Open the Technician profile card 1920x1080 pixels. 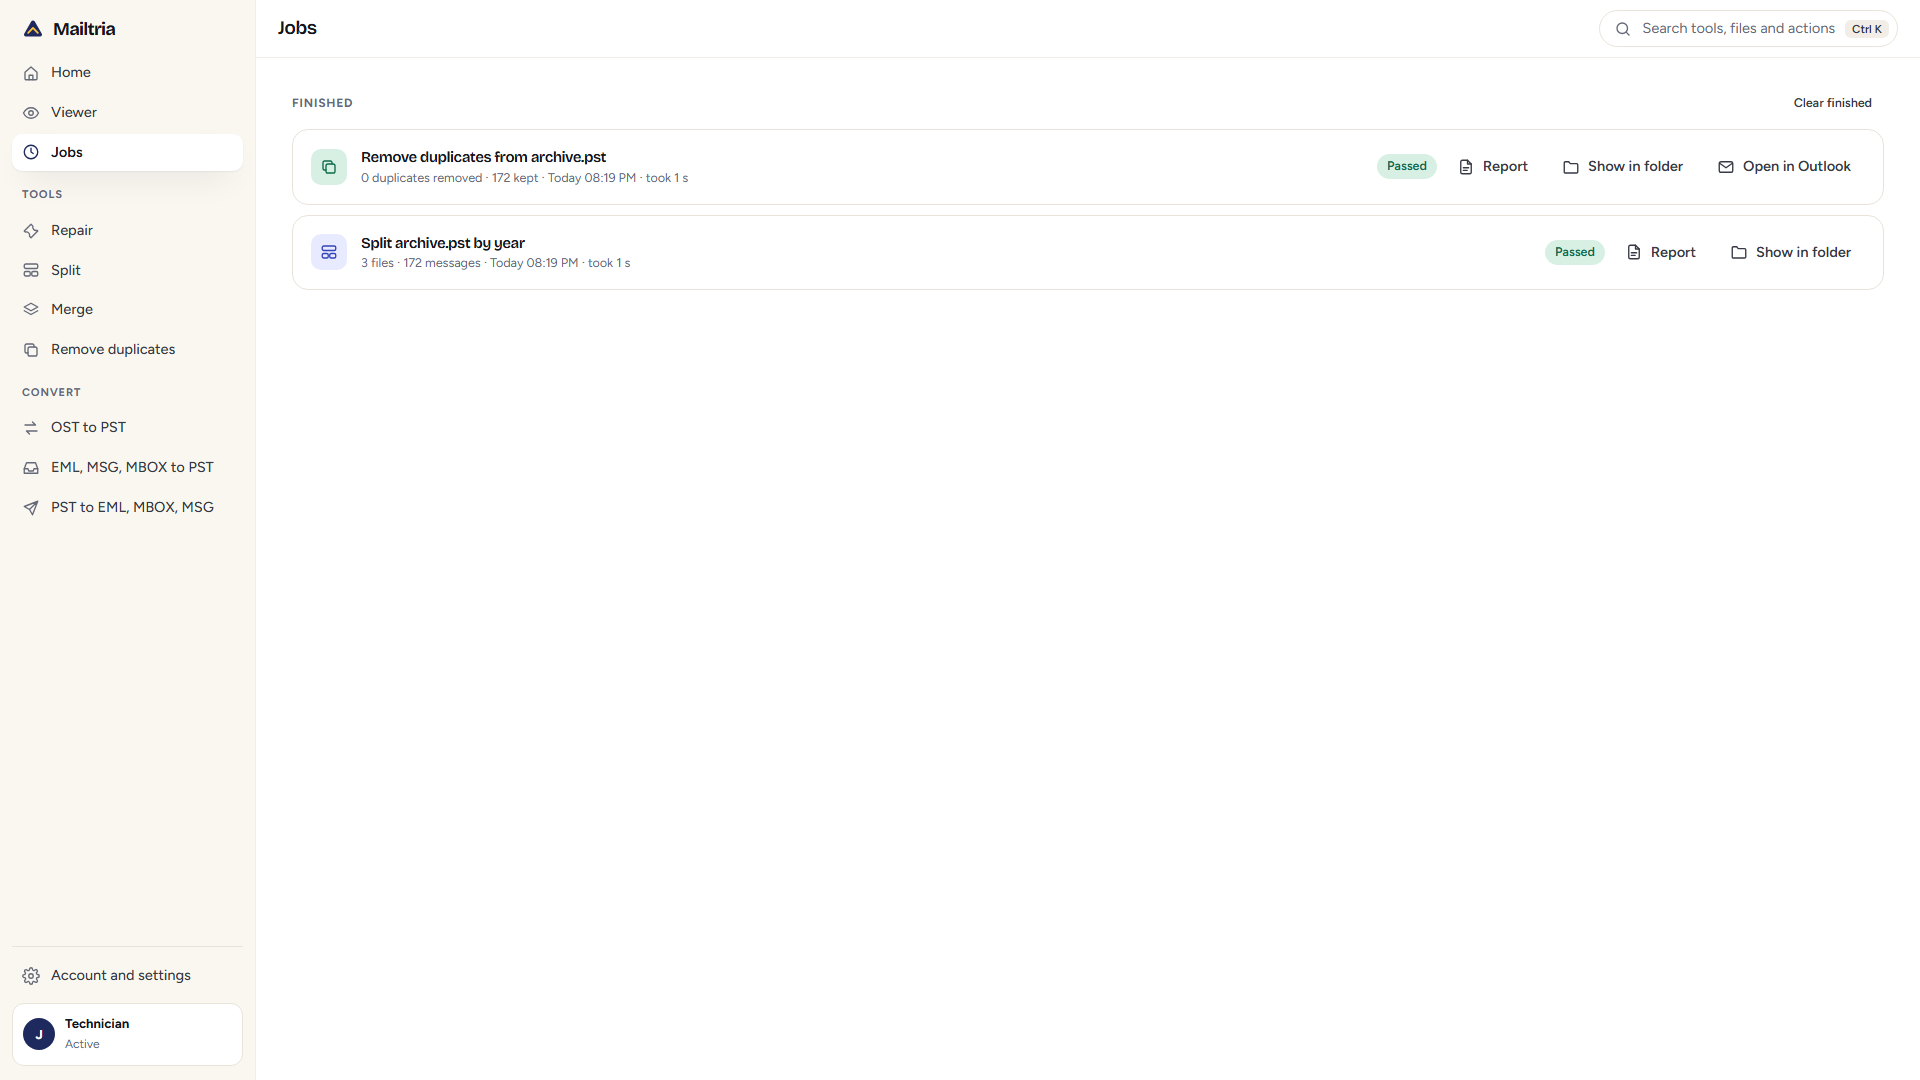coord(127,1034)
